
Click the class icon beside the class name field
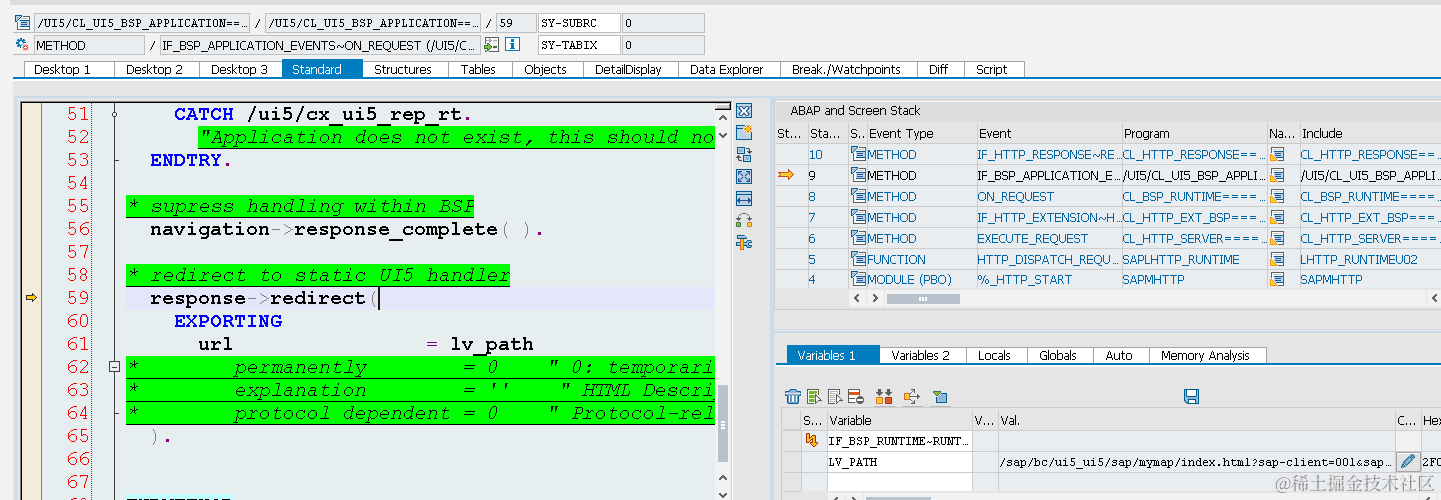(22, 22)
